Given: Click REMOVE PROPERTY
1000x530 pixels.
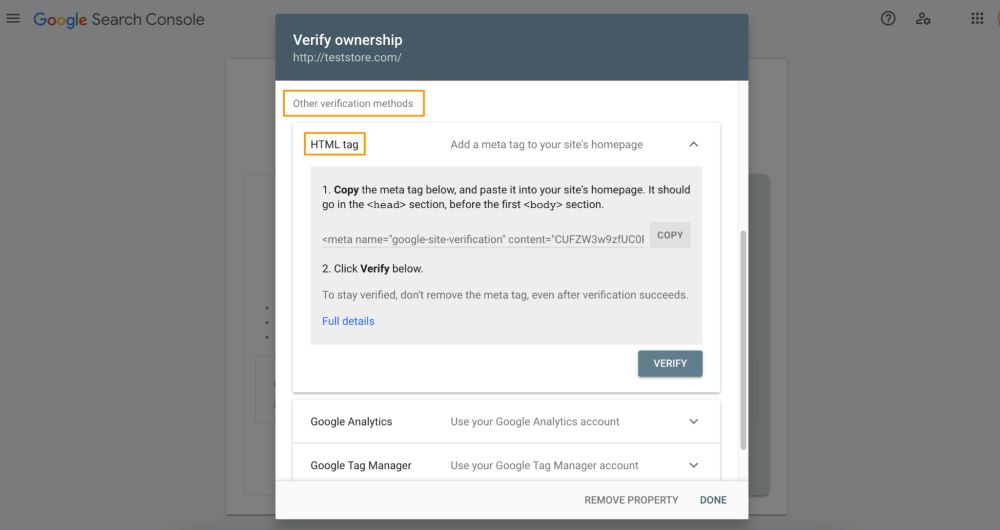Looking at the screenshot, I should [631, 500].
